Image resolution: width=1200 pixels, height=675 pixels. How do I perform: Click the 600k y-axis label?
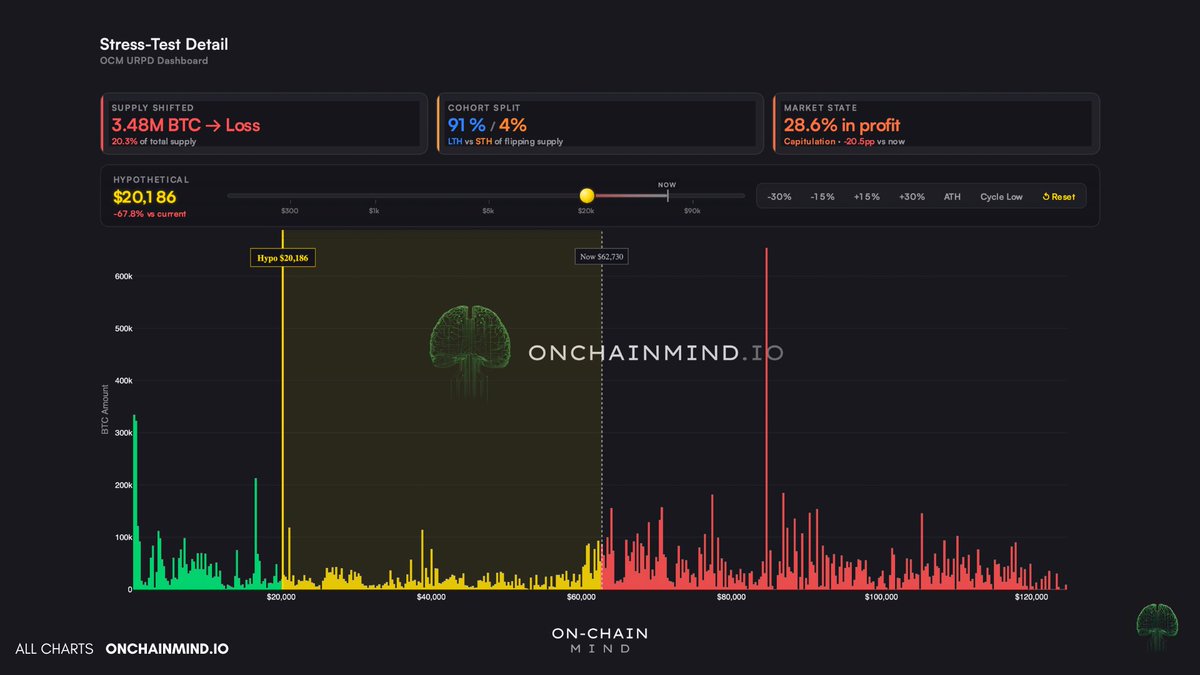[x=122, y=276]
